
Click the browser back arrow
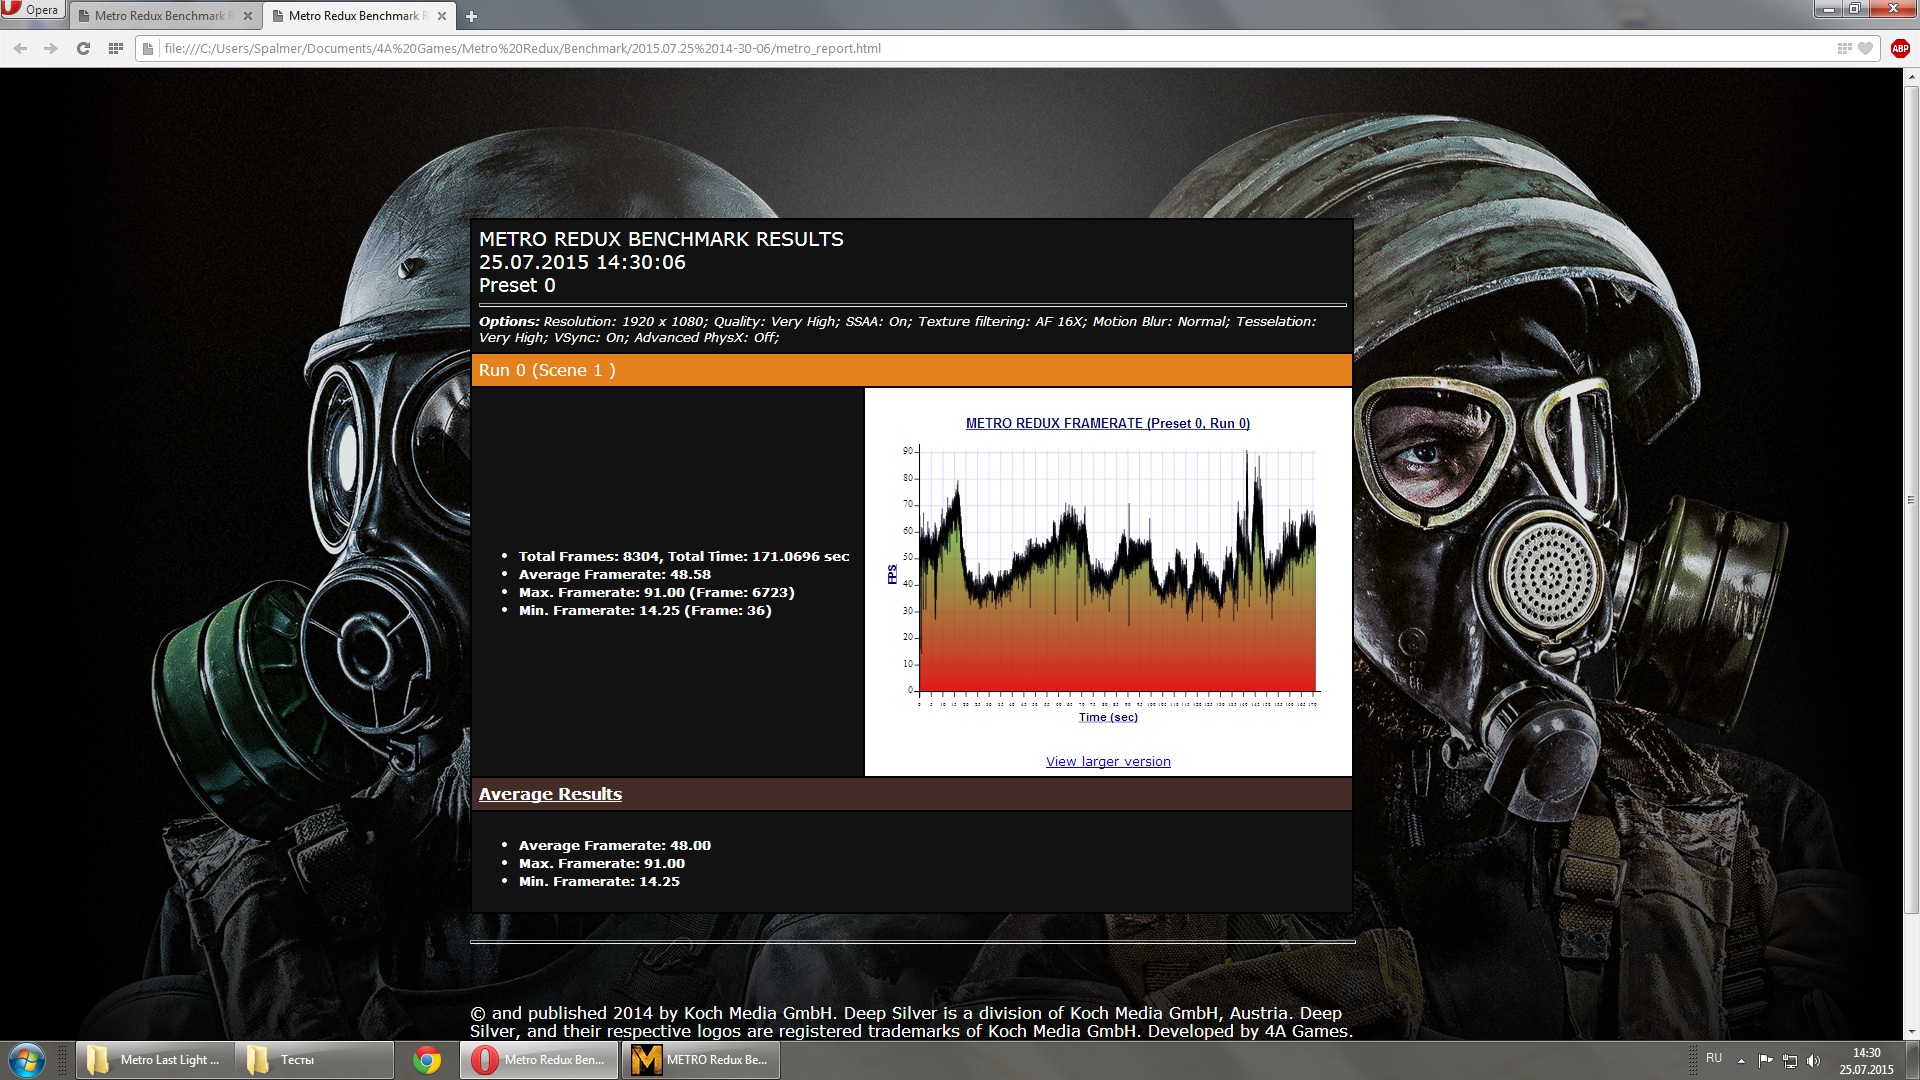click(x=20, y=48)
